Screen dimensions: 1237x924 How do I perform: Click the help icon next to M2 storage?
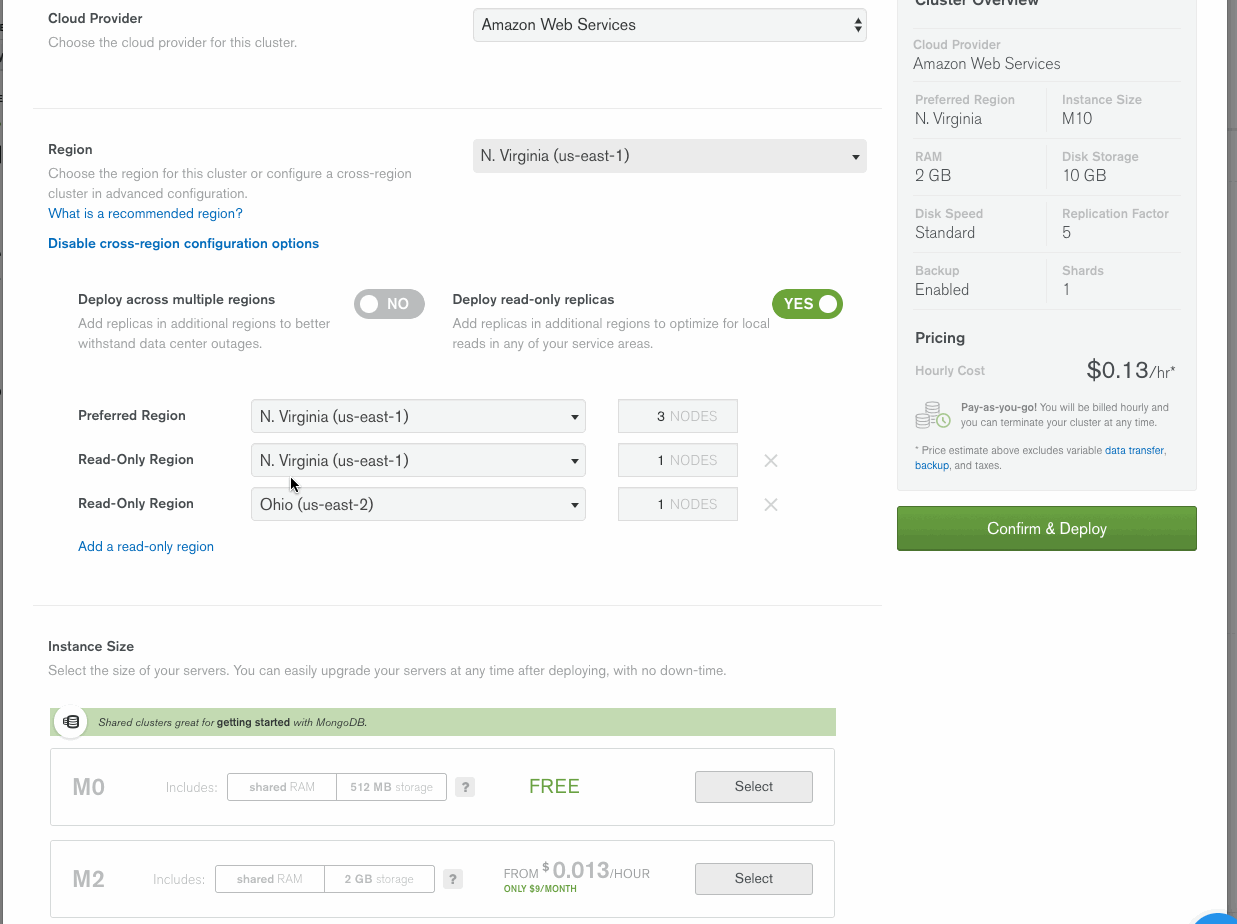[x=452, y=879]
